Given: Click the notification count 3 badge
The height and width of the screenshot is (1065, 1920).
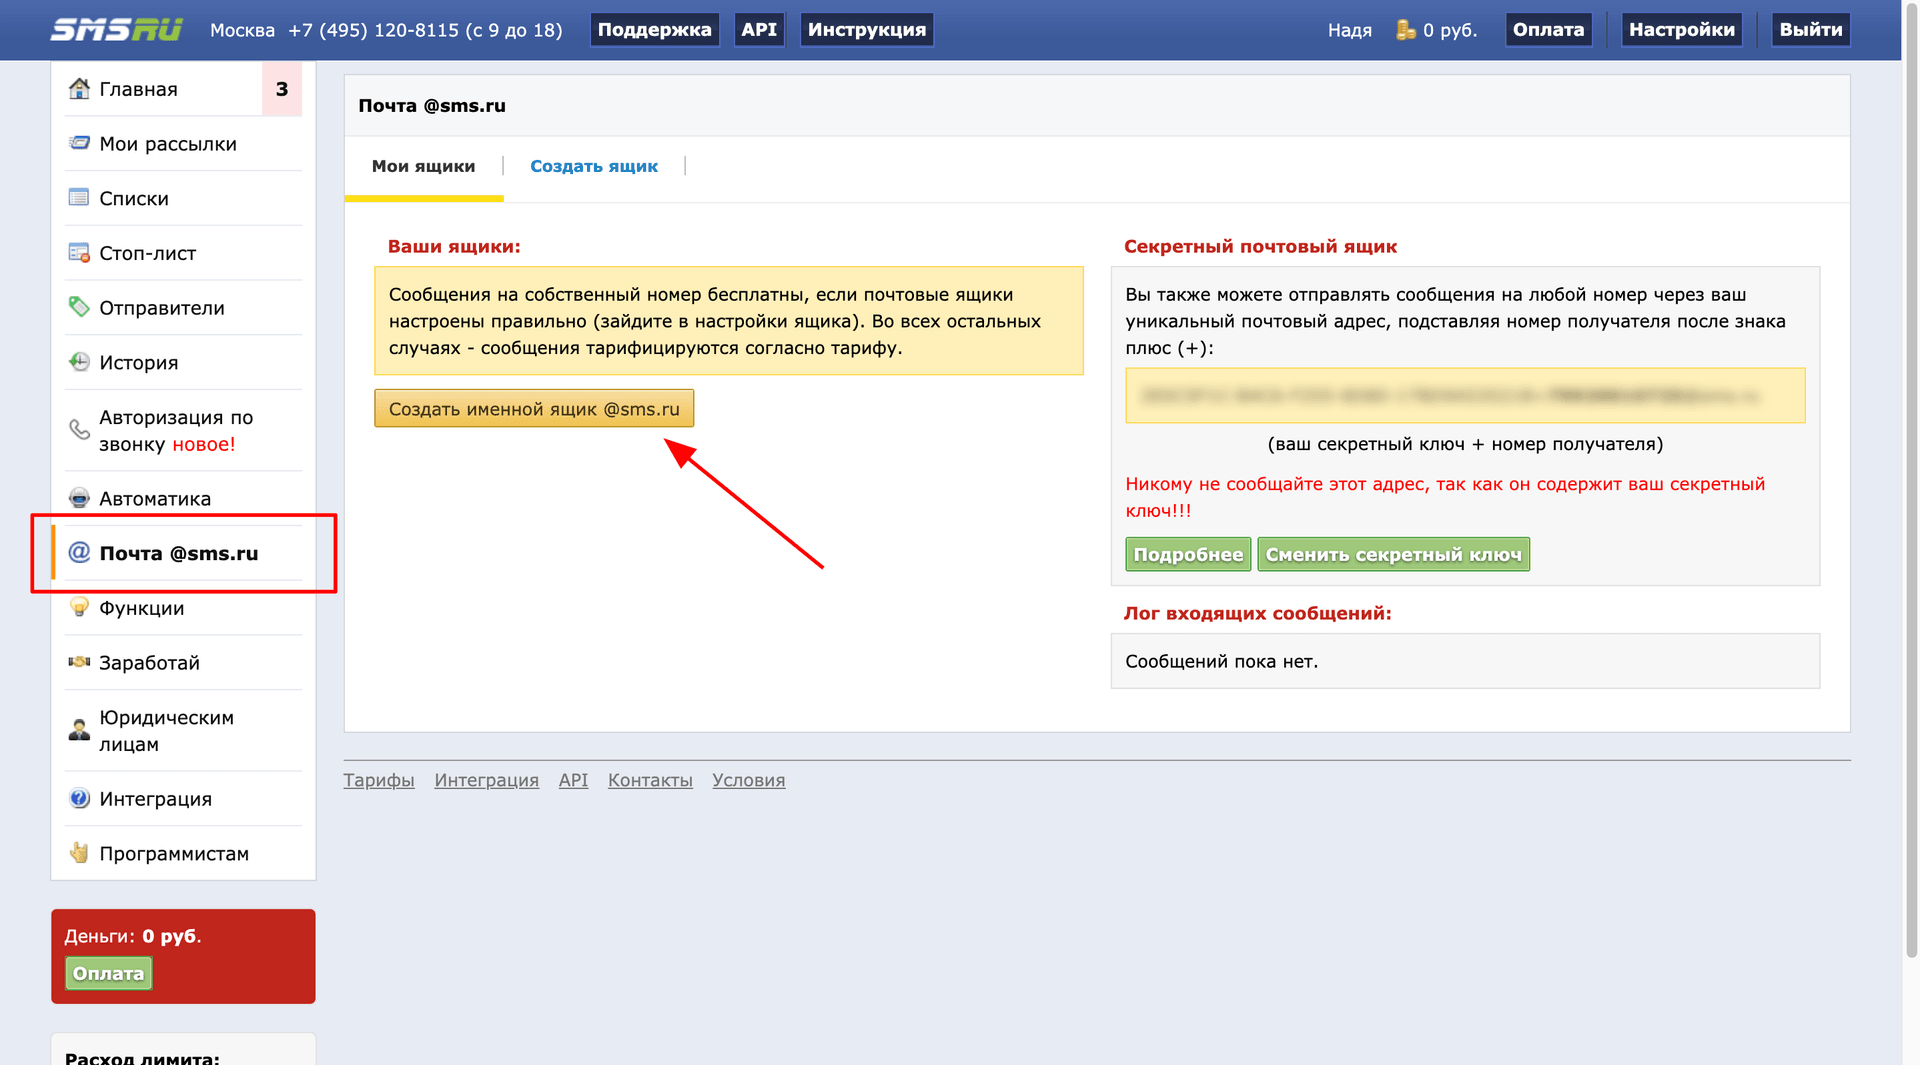Looking at the screenshot, I should (x=282, y=89).
